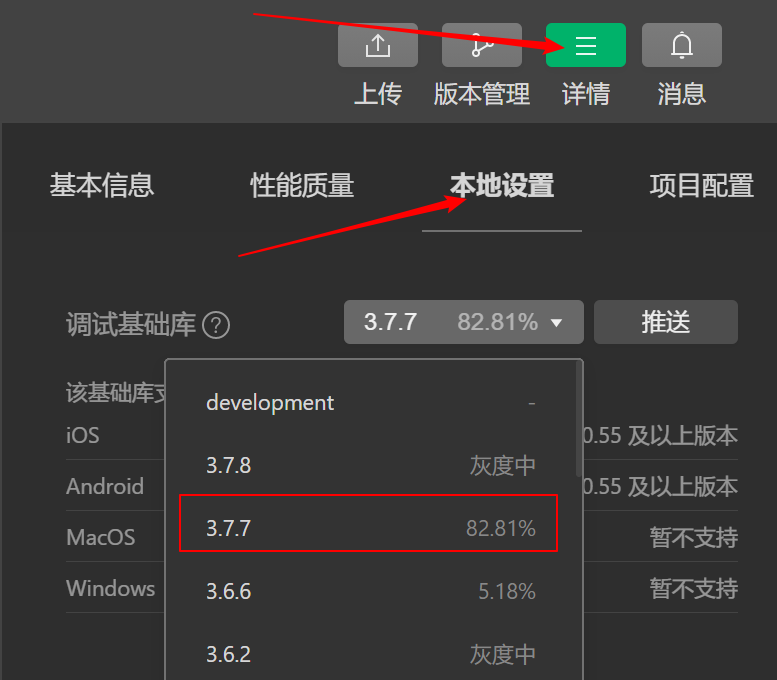This screenshot has height=680, width=777.
Task: Open version management branch icon
Action: (482, 45)
